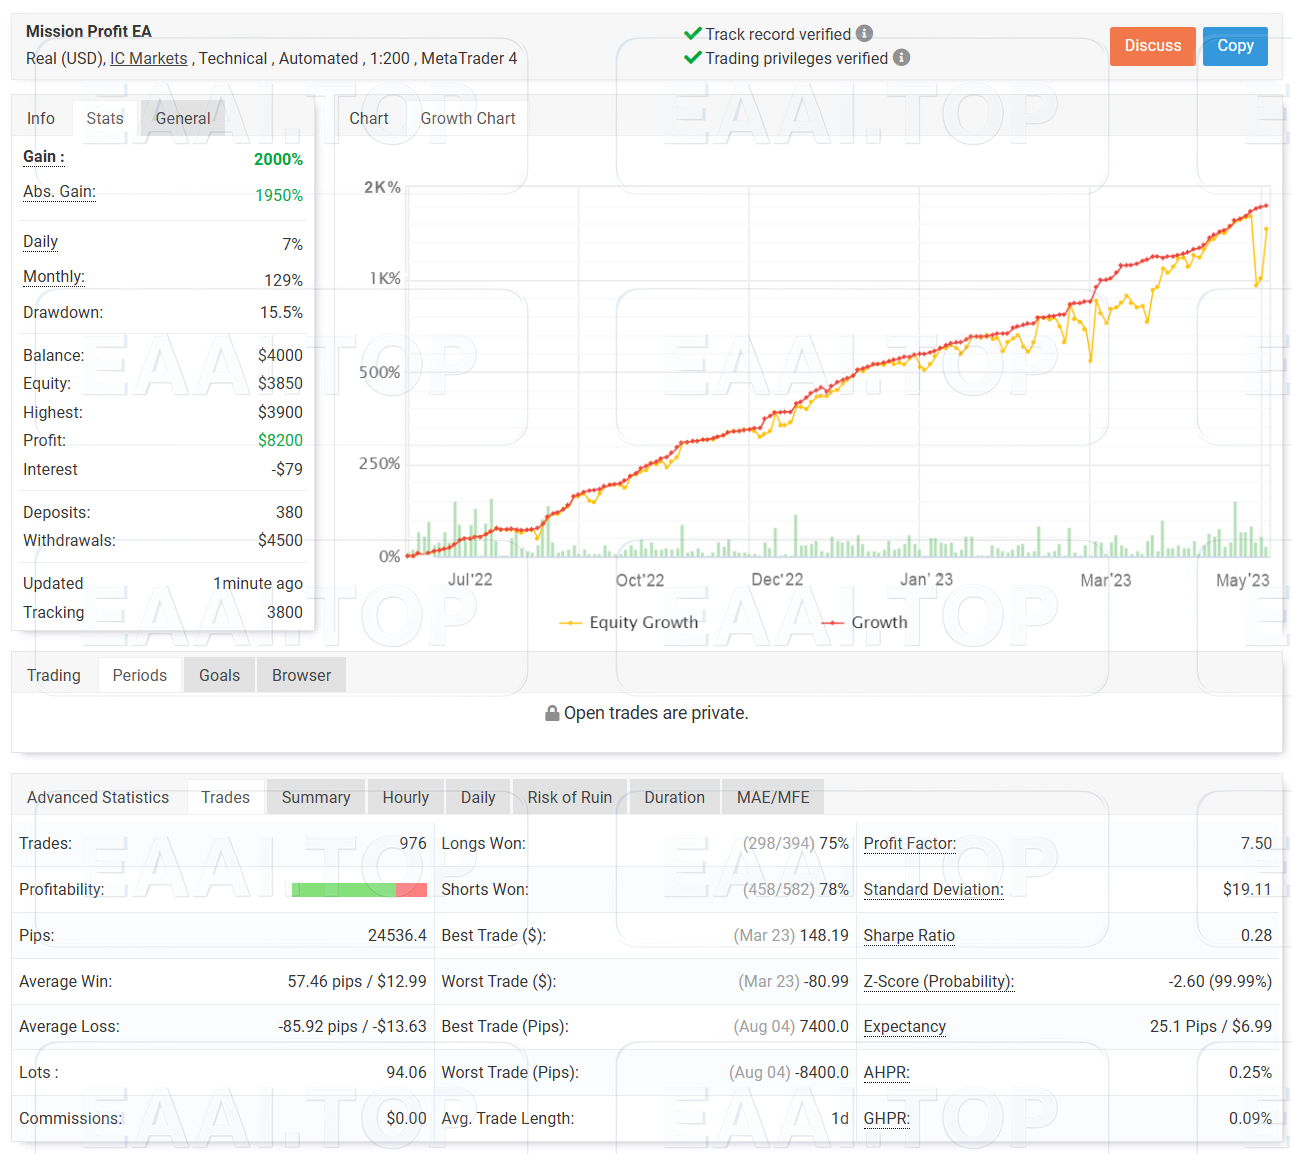Image resolution: width=1292 pixels, height=1154 pixels.
Task: Select the MAE/MFE tab
Action: pyautogui.click(x=773, y=798)
